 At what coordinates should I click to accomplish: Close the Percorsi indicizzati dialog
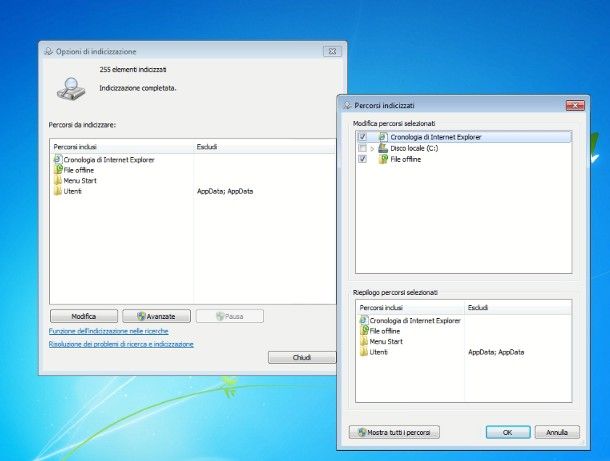coord(575,105)
